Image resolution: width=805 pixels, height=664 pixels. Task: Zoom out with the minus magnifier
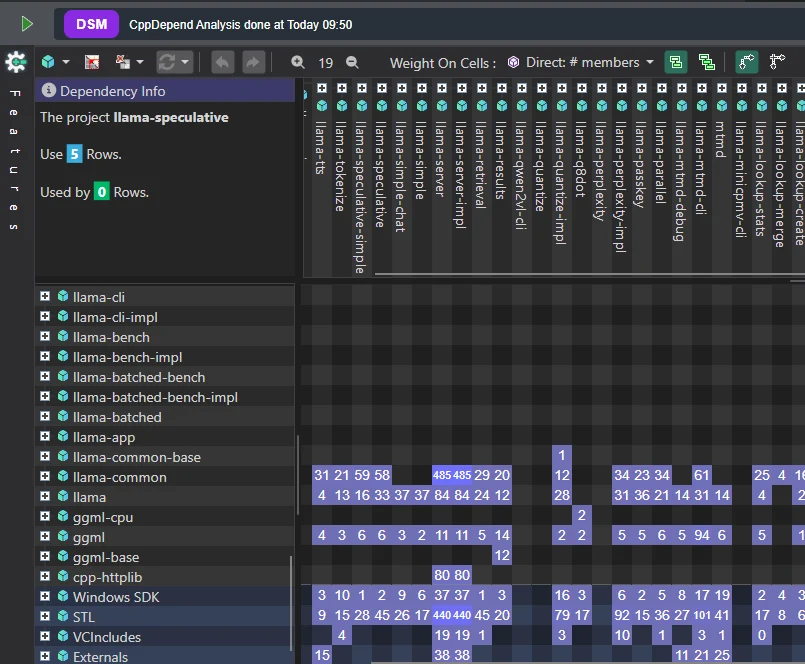352,63
